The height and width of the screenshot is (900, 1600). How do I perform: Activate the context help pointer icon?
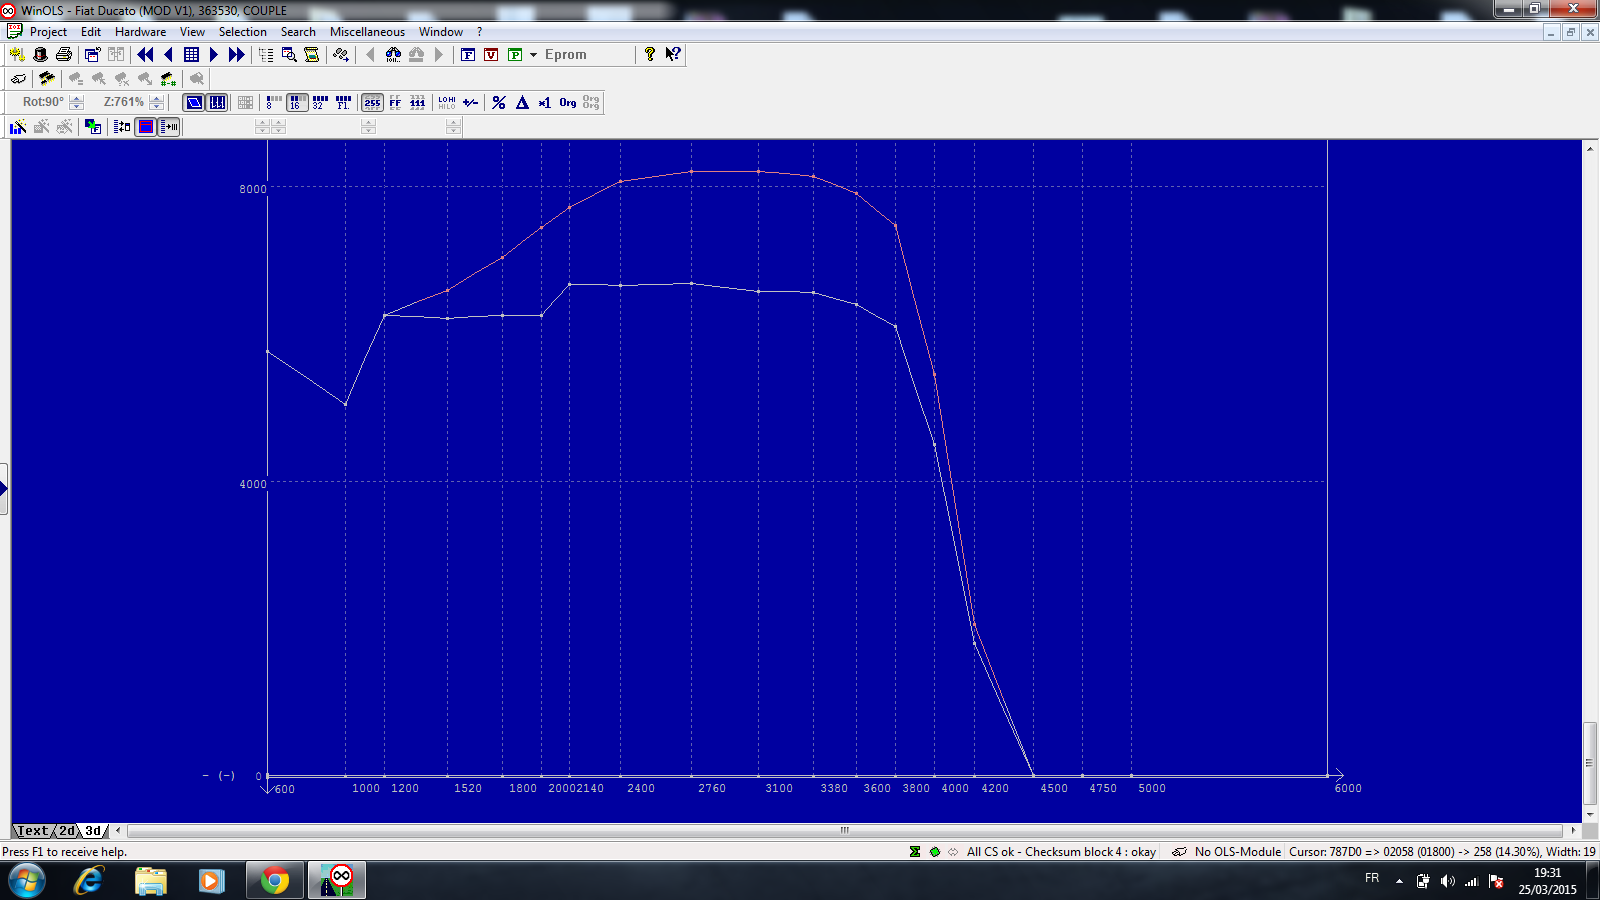673,55
